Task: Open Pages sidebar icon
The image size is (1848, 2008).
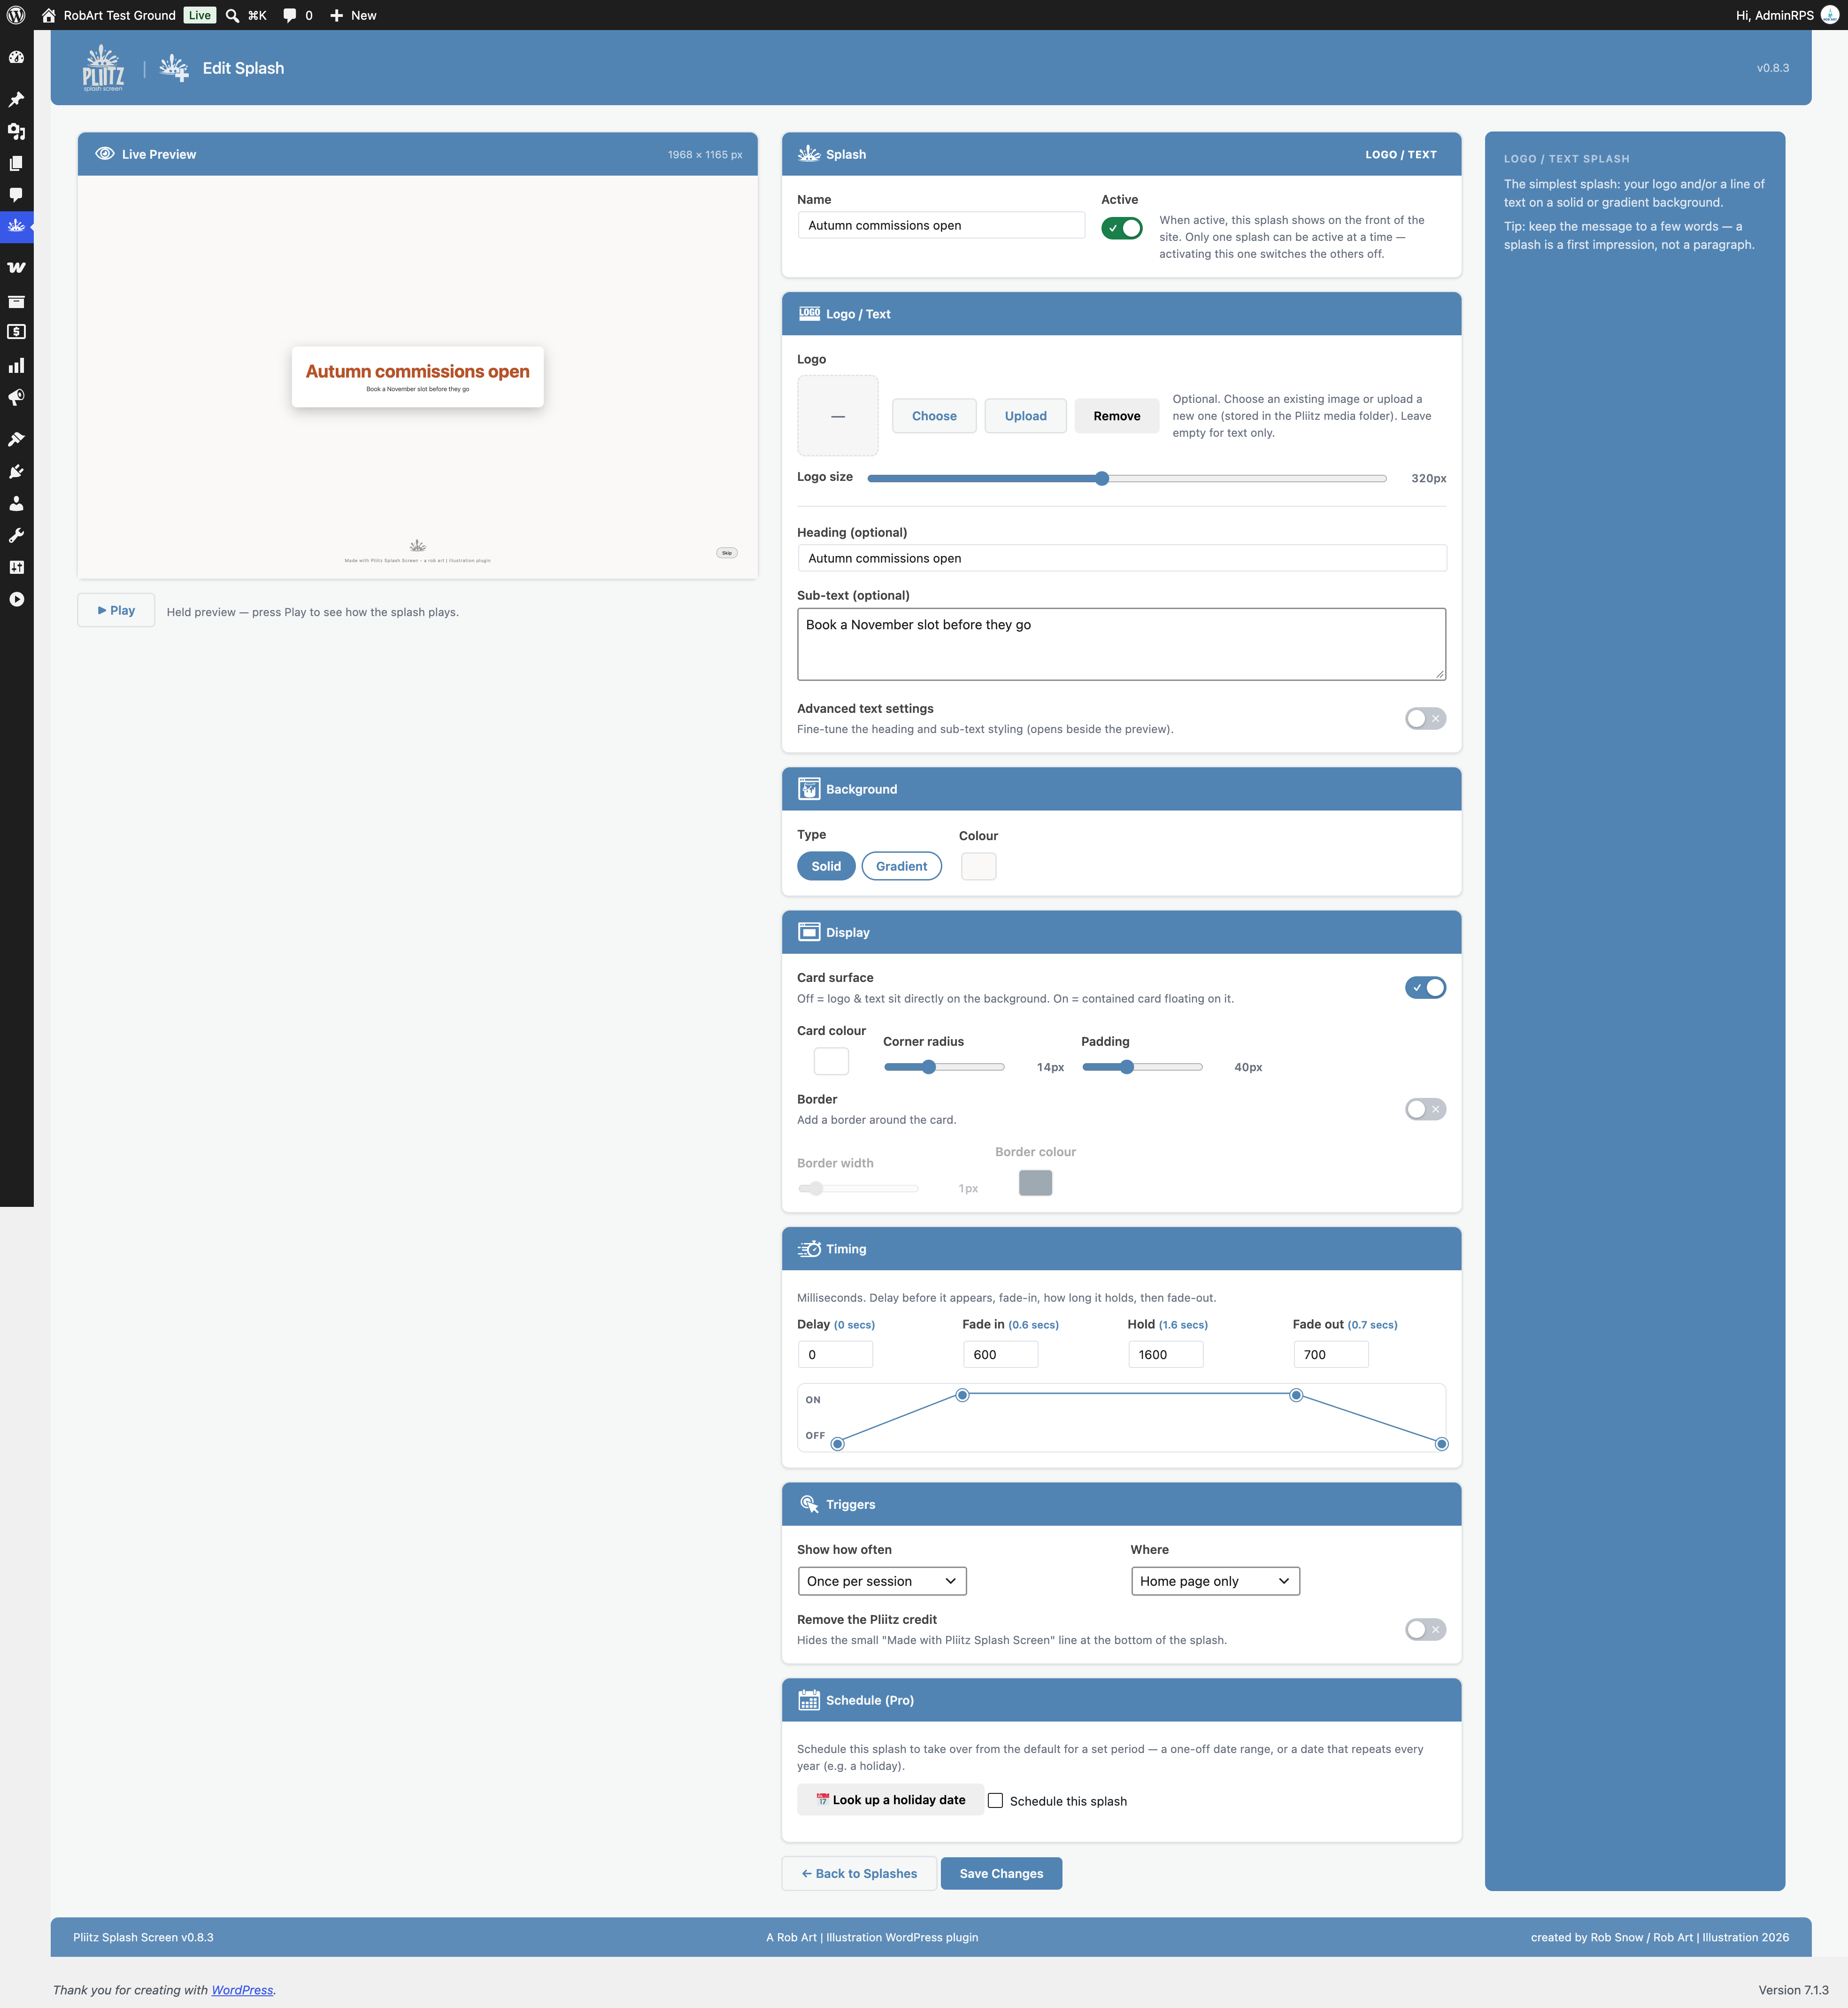Action: pyautogui.click(x=16, y=163)
